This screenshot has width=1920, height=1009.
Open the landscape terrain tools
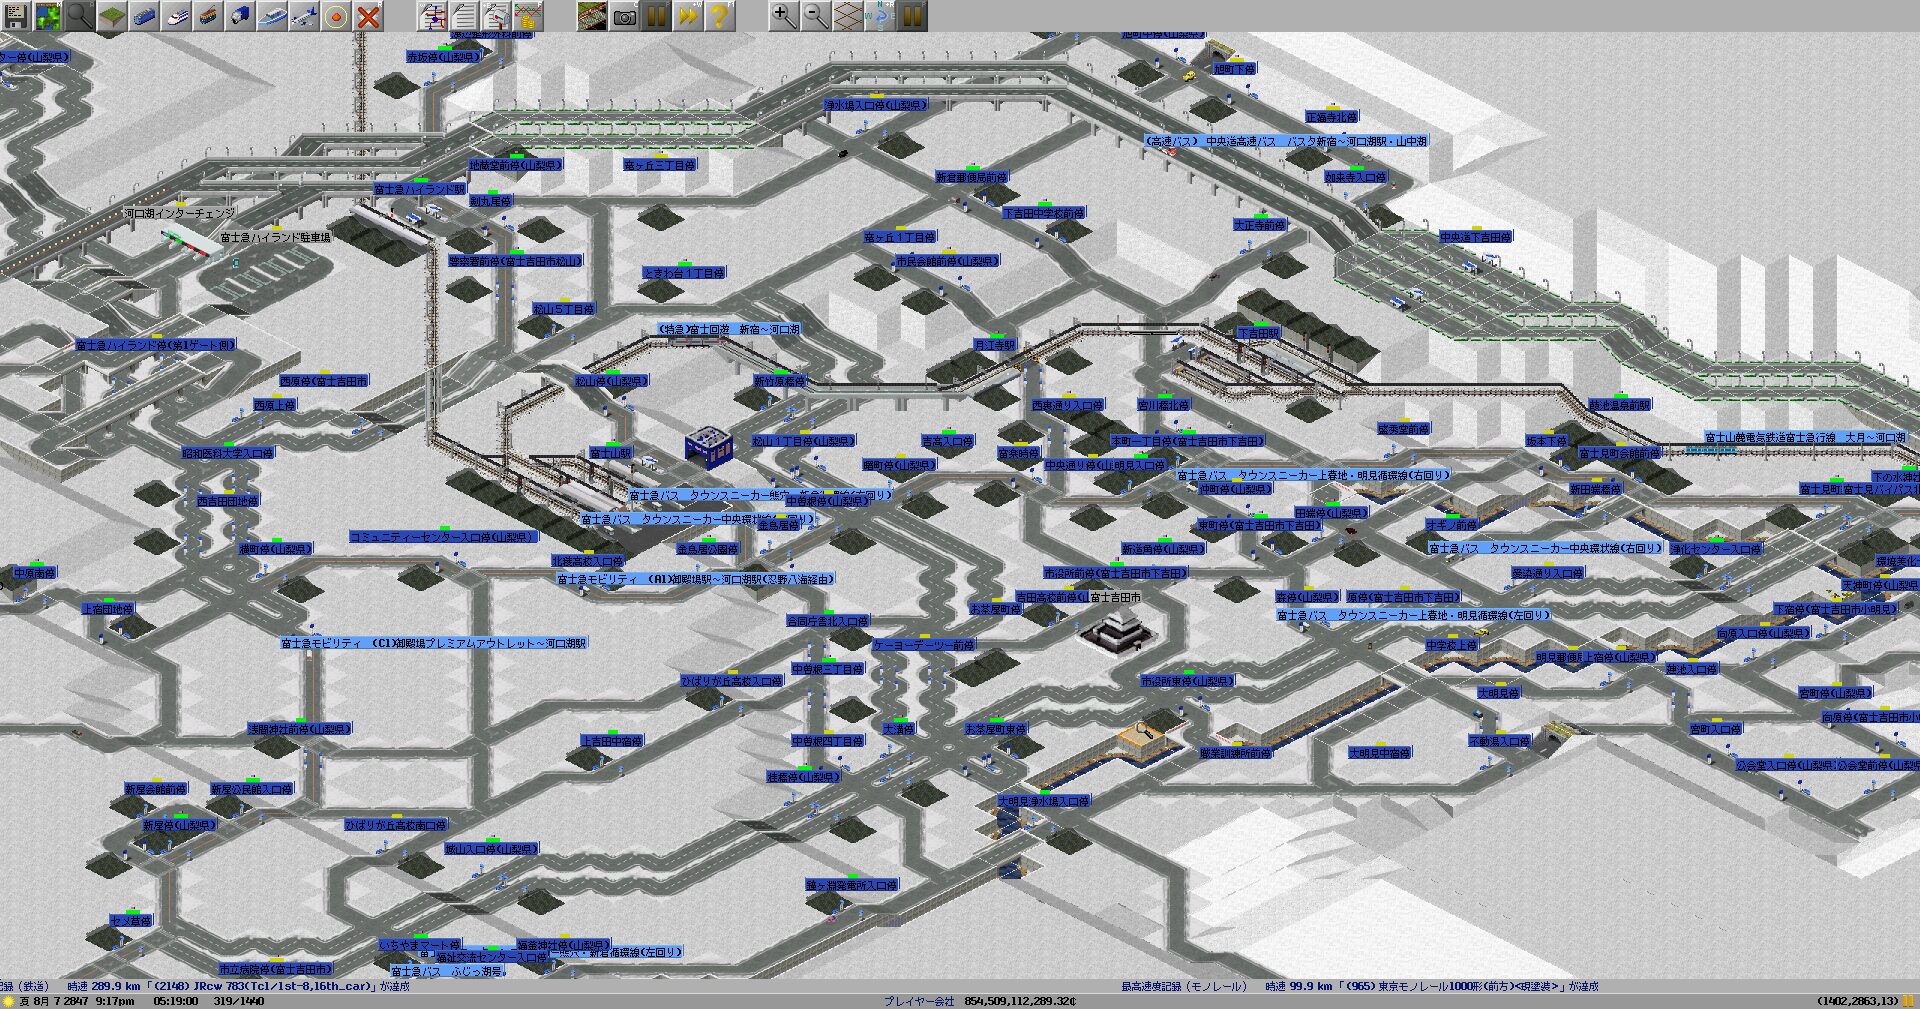[112, 16]
